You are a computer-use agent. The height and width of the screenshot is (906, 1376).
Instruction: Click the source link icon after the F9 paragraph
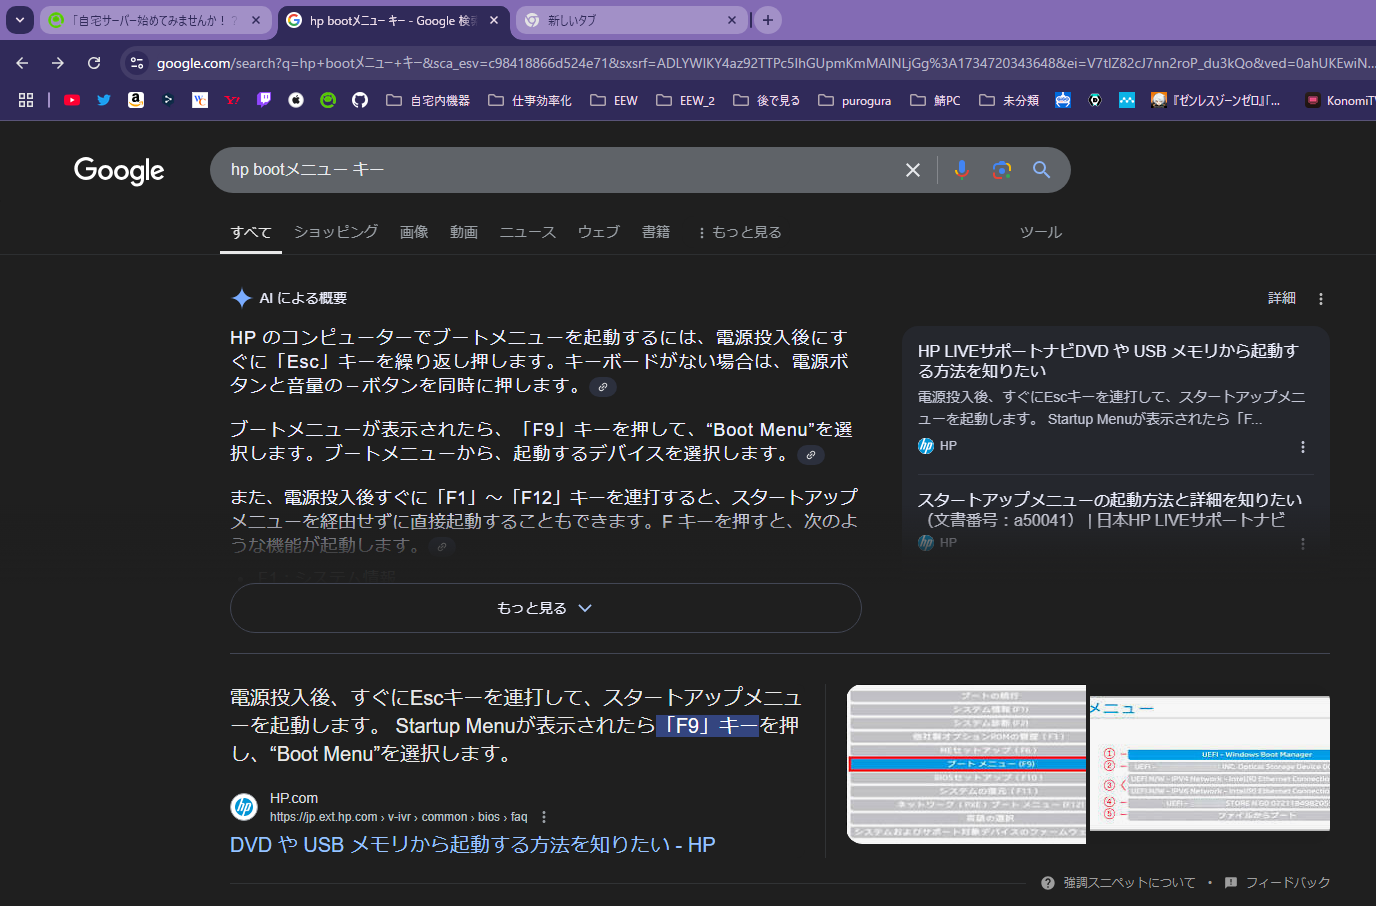(x=811, y=455)
